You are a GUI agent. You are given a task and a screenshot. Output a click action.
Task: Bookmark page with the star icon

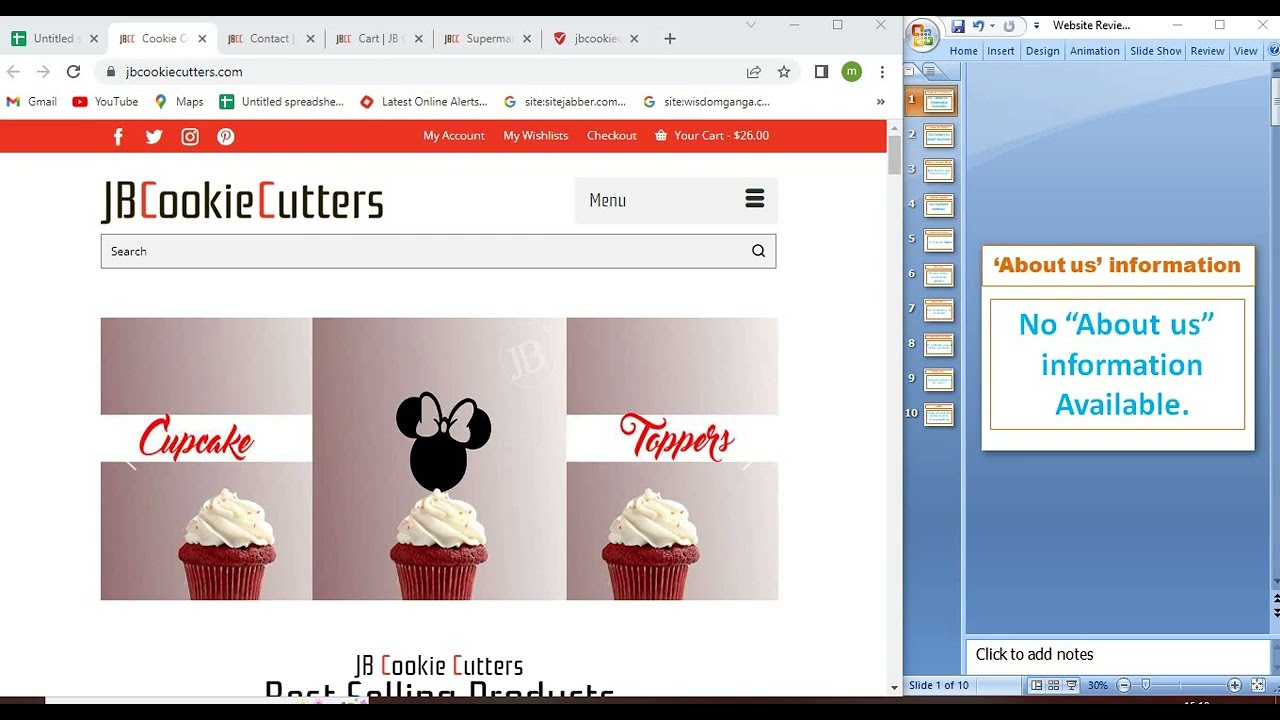point(784,72)
